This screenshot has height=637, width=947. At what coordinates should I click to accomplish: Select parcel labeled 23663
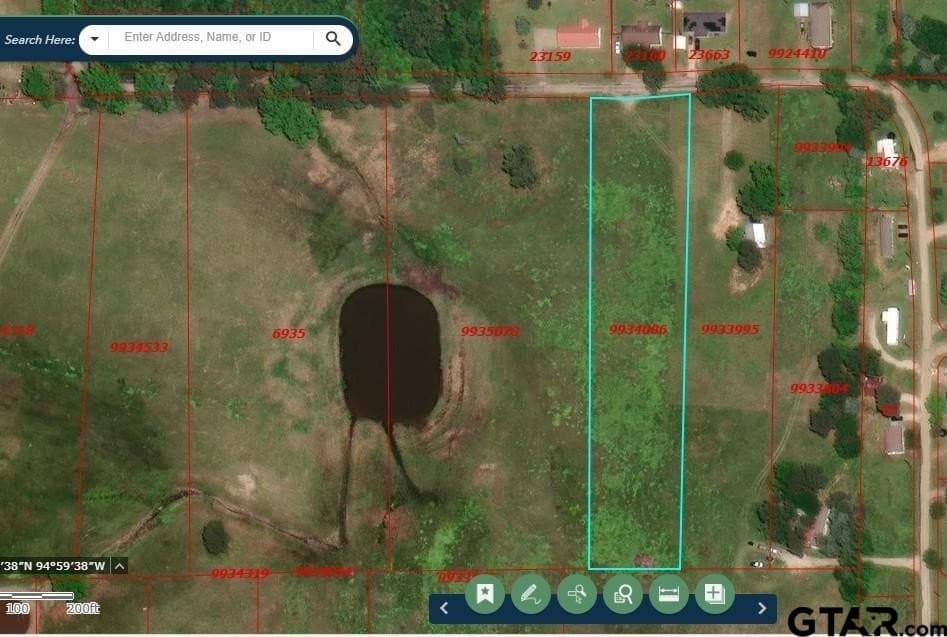coord(709,55)
